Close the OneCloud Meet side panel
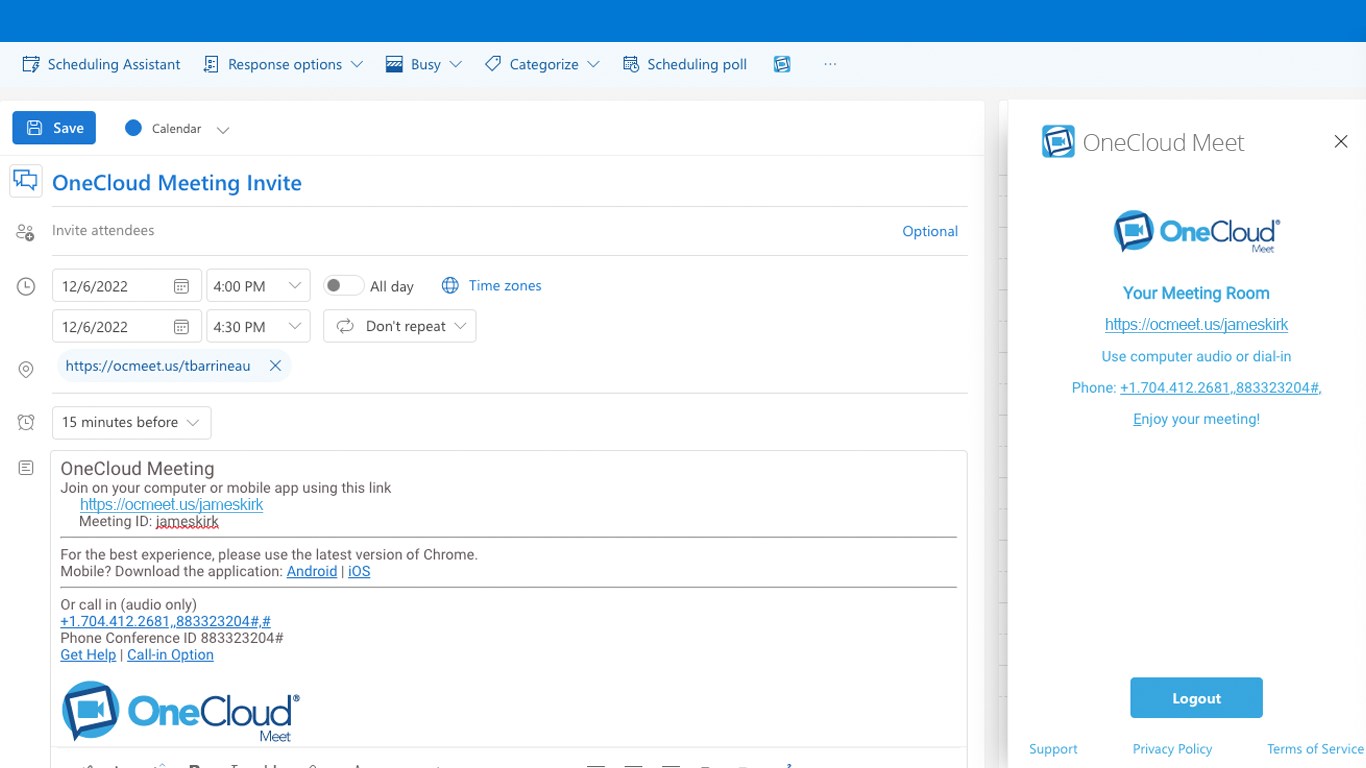This screenshot has height=768, width=1366. (1341, 142)
